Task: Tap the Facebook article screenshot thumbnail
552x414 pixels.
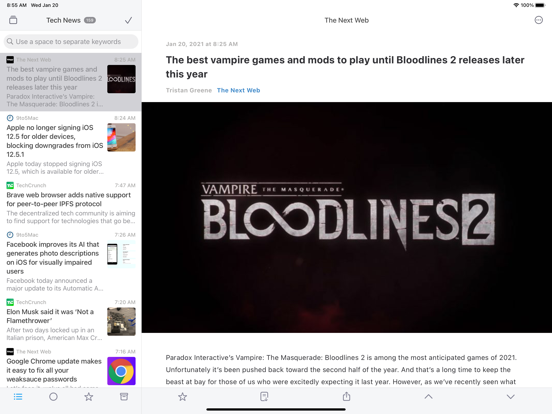Action: click(121, 254)
